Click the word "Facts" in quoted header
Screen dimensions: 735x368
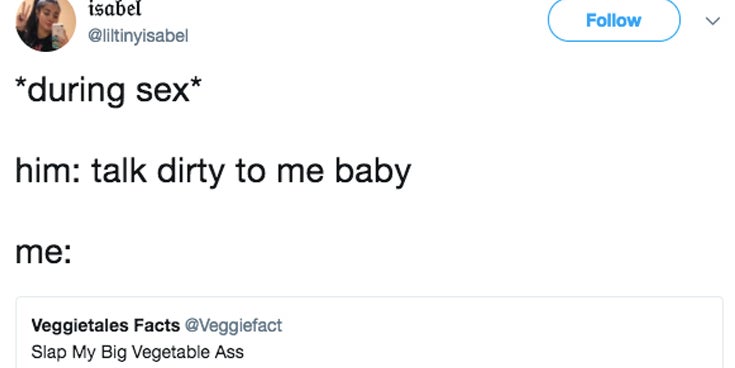coord(157,325)
